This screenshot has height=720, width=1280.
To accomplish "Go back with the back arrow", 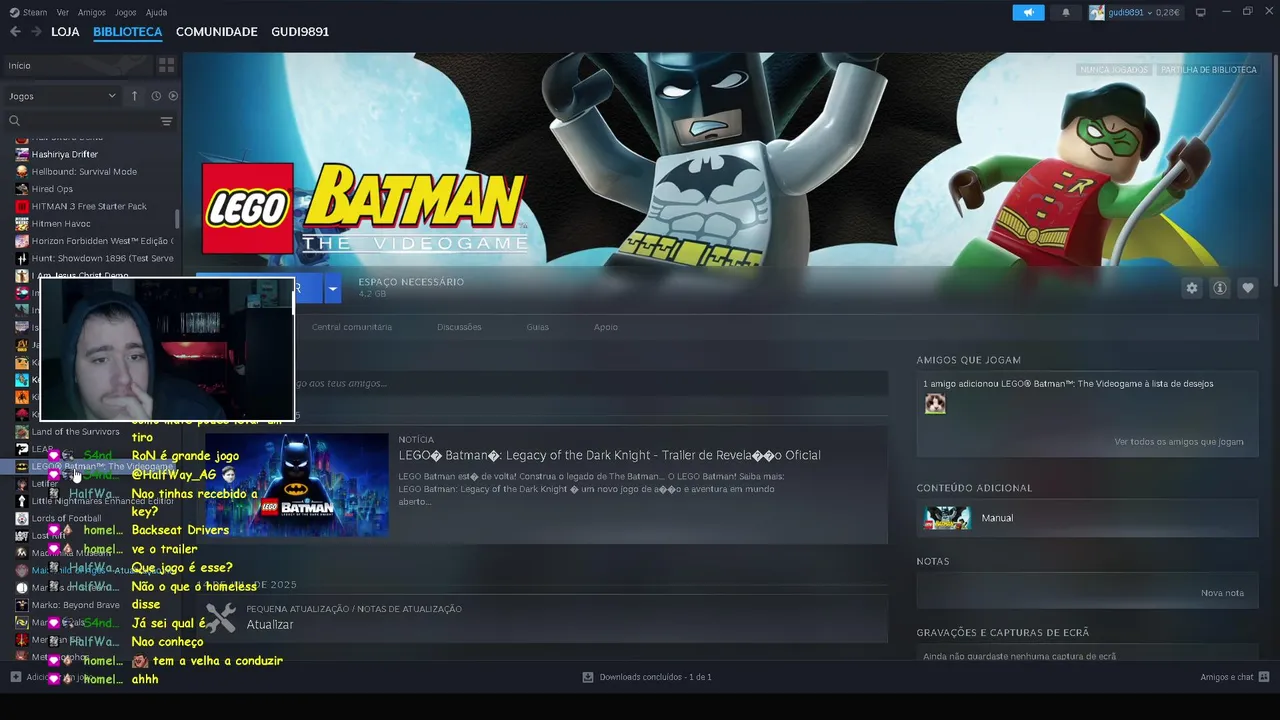I will 15,32.
